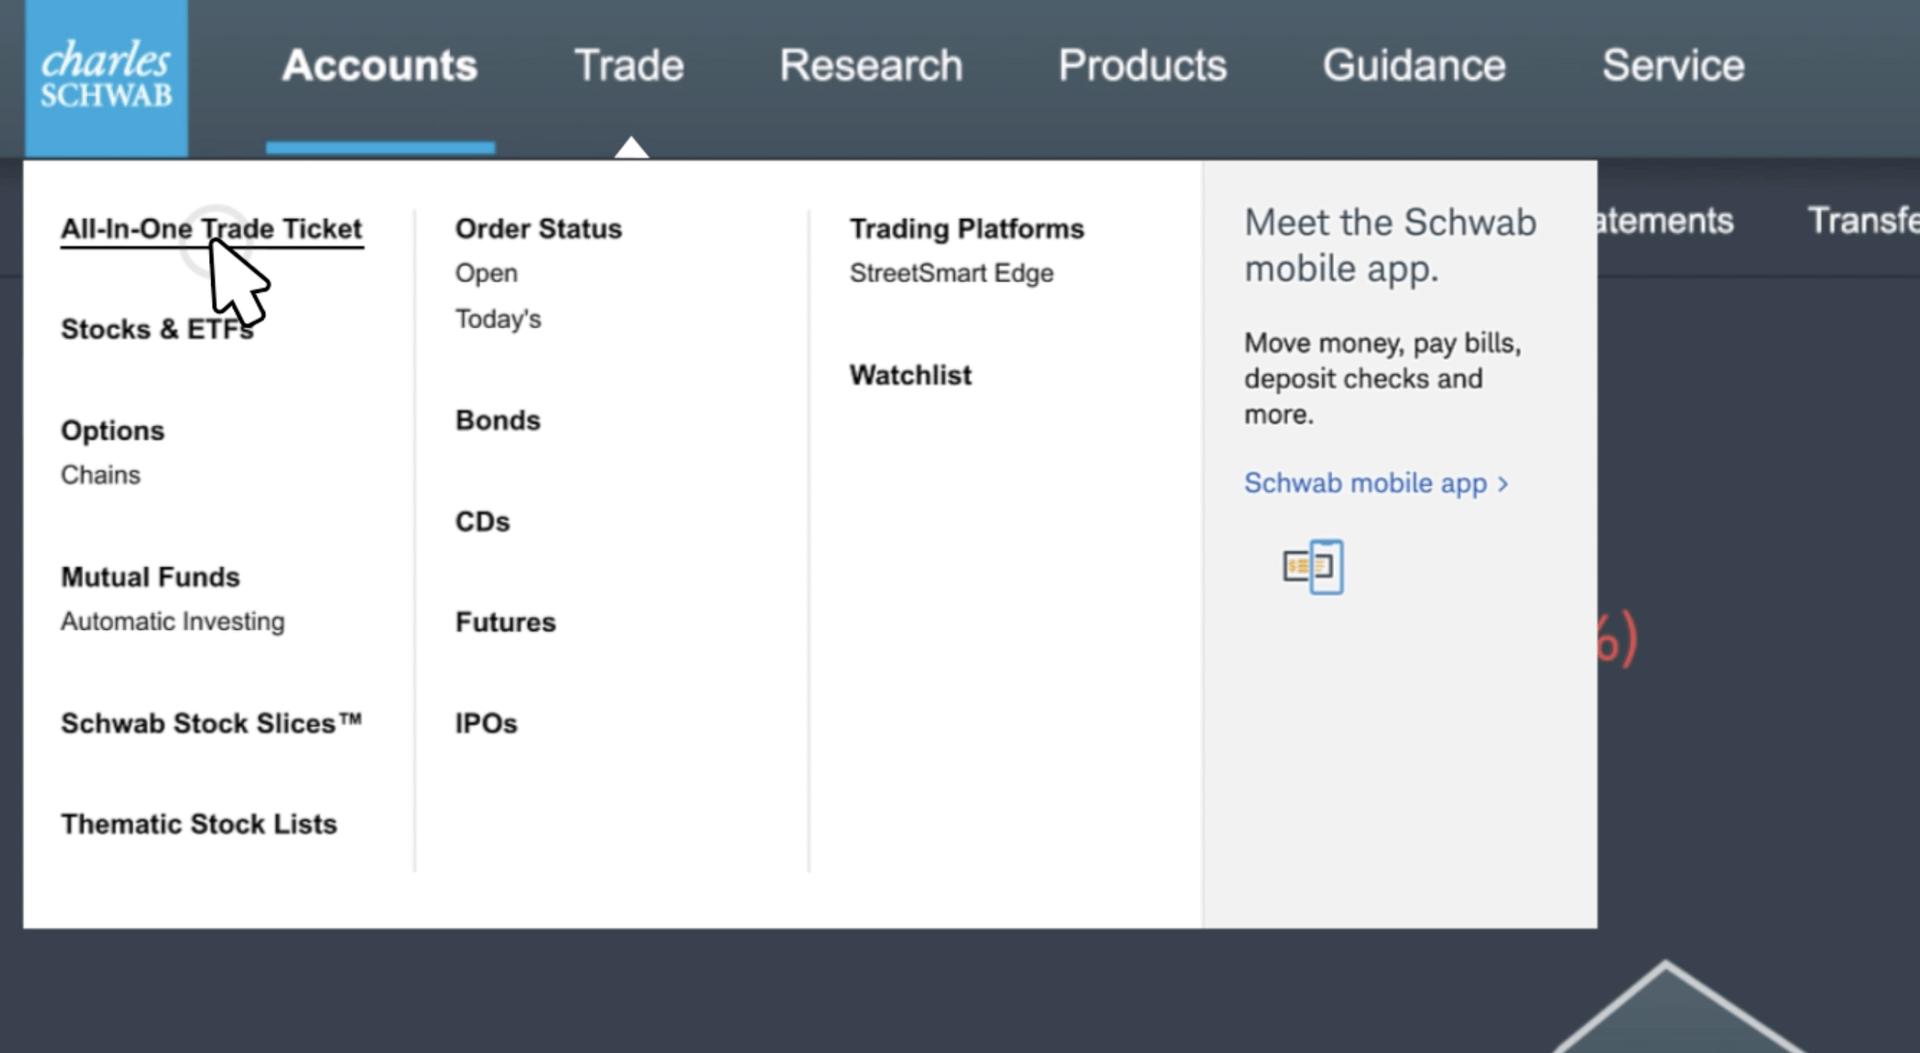
Task: Browse Thematic Stock Lists
Action: point(198,825)
